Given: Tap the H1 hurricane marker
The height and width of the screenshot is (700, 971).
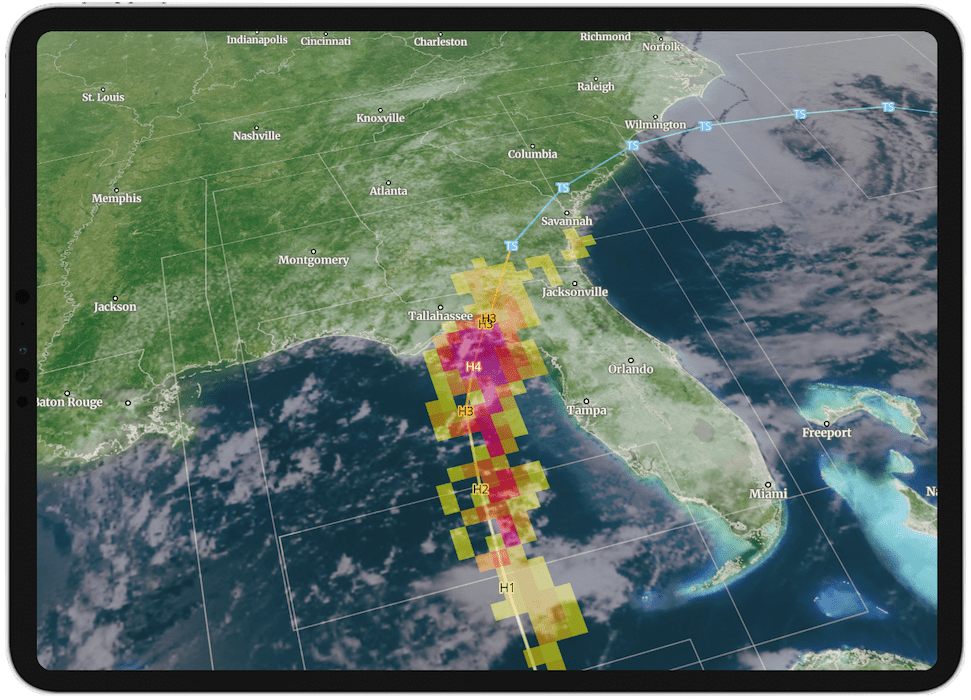Looking at the screenshot, I should pos(506,587).
